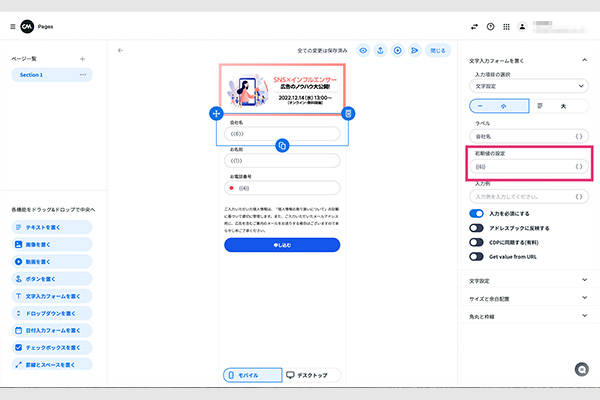
Task: Click the help question mark icon
Action: 490,25
